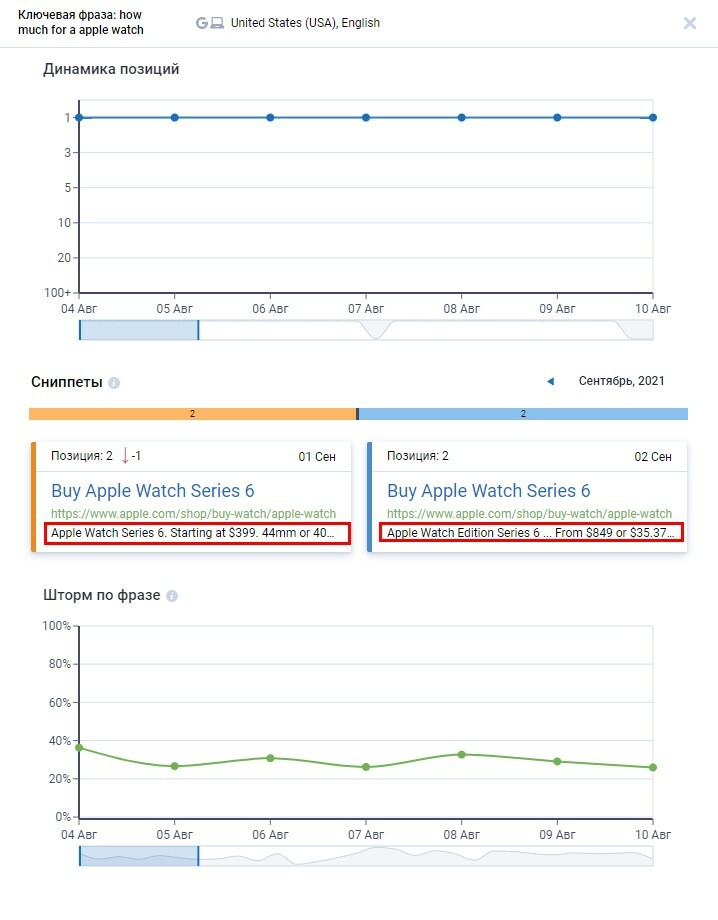Click the storm chart range selector window
The height and width of the screenshot is (920, 718).
(x=139, y=856)
